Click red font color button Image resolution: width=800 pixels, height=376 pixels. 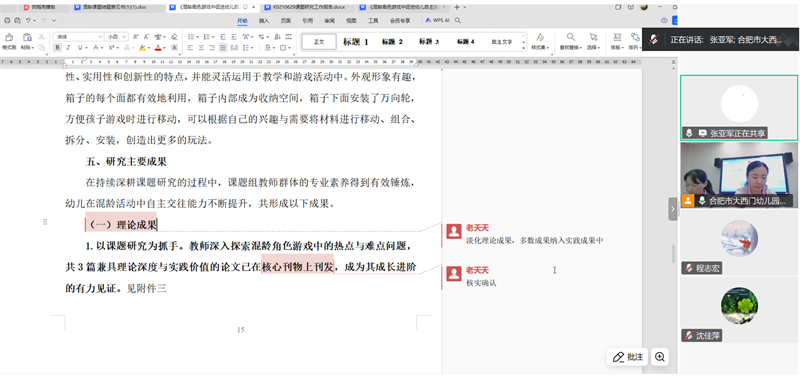point(158,47)
